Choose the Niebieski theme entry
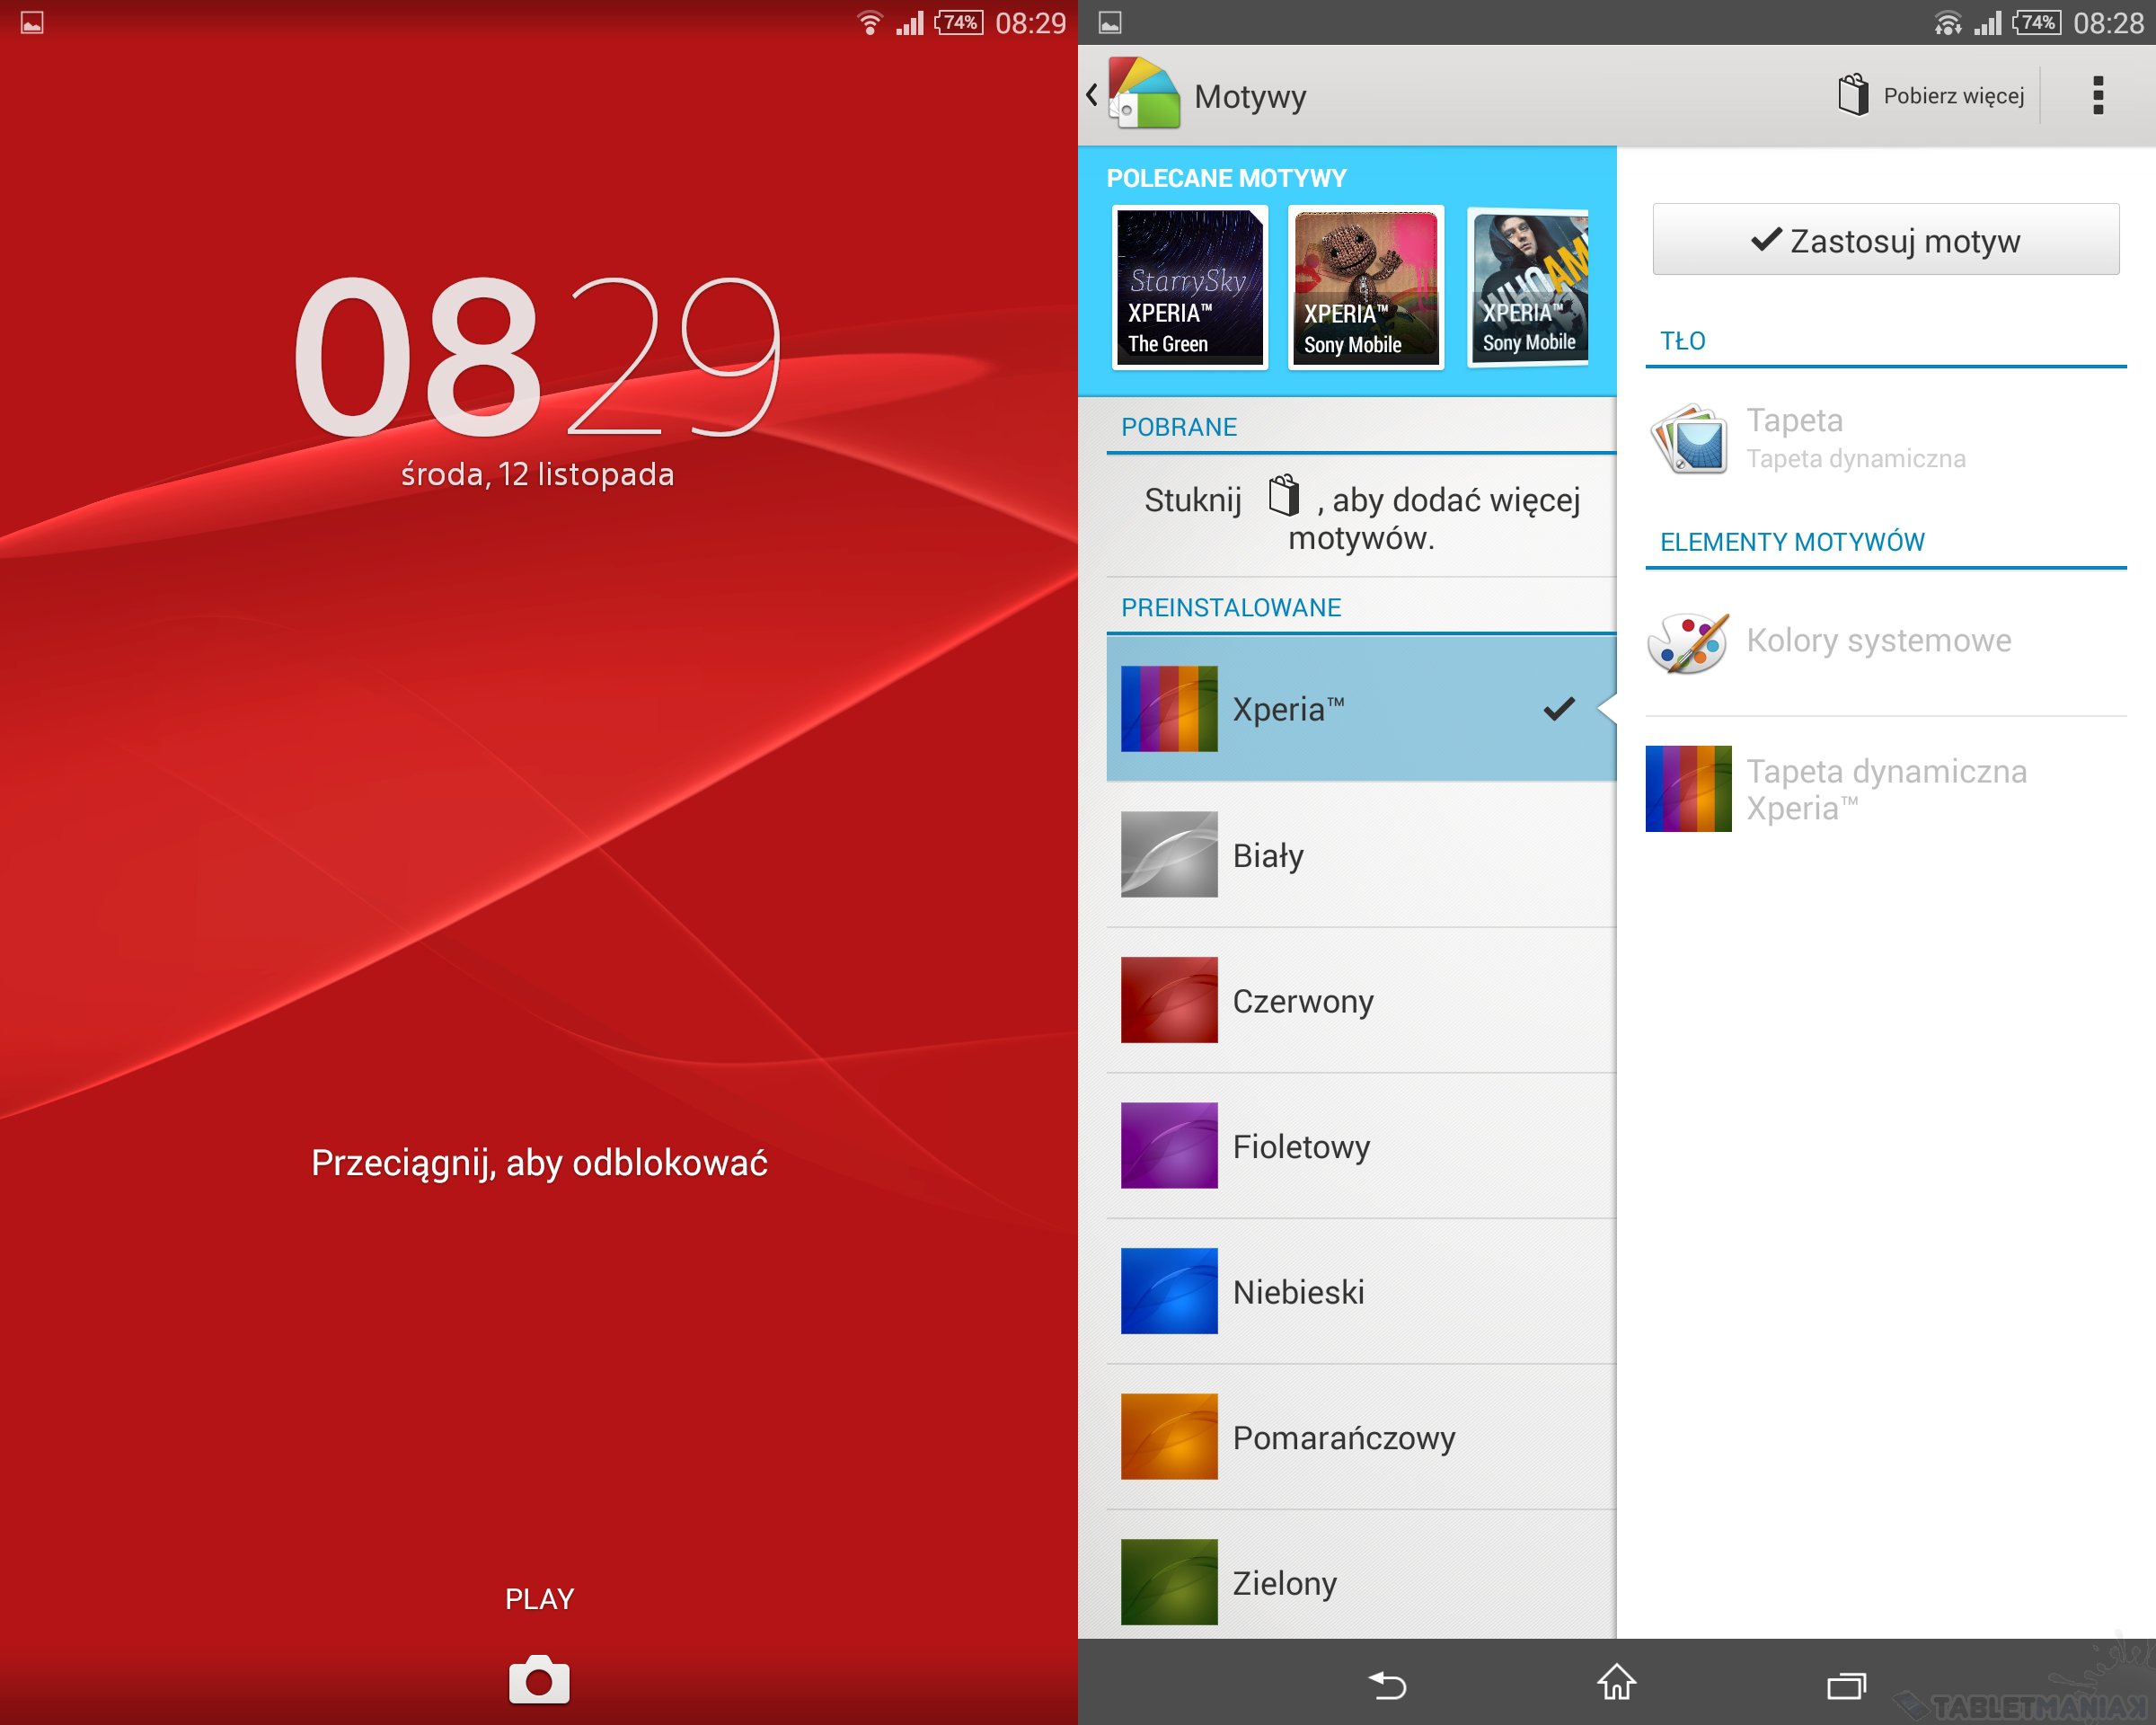 click(x=1360, y=1292)
